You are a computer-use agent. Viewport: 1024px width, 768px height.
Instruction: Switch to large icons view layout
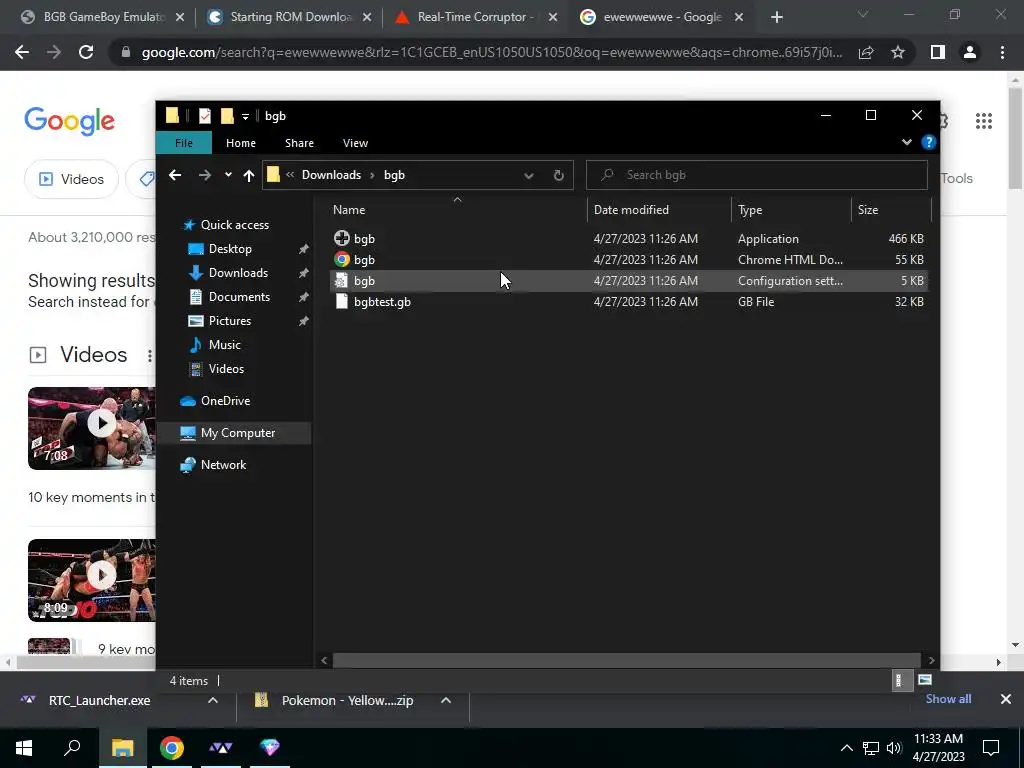(x=924, y=680)
